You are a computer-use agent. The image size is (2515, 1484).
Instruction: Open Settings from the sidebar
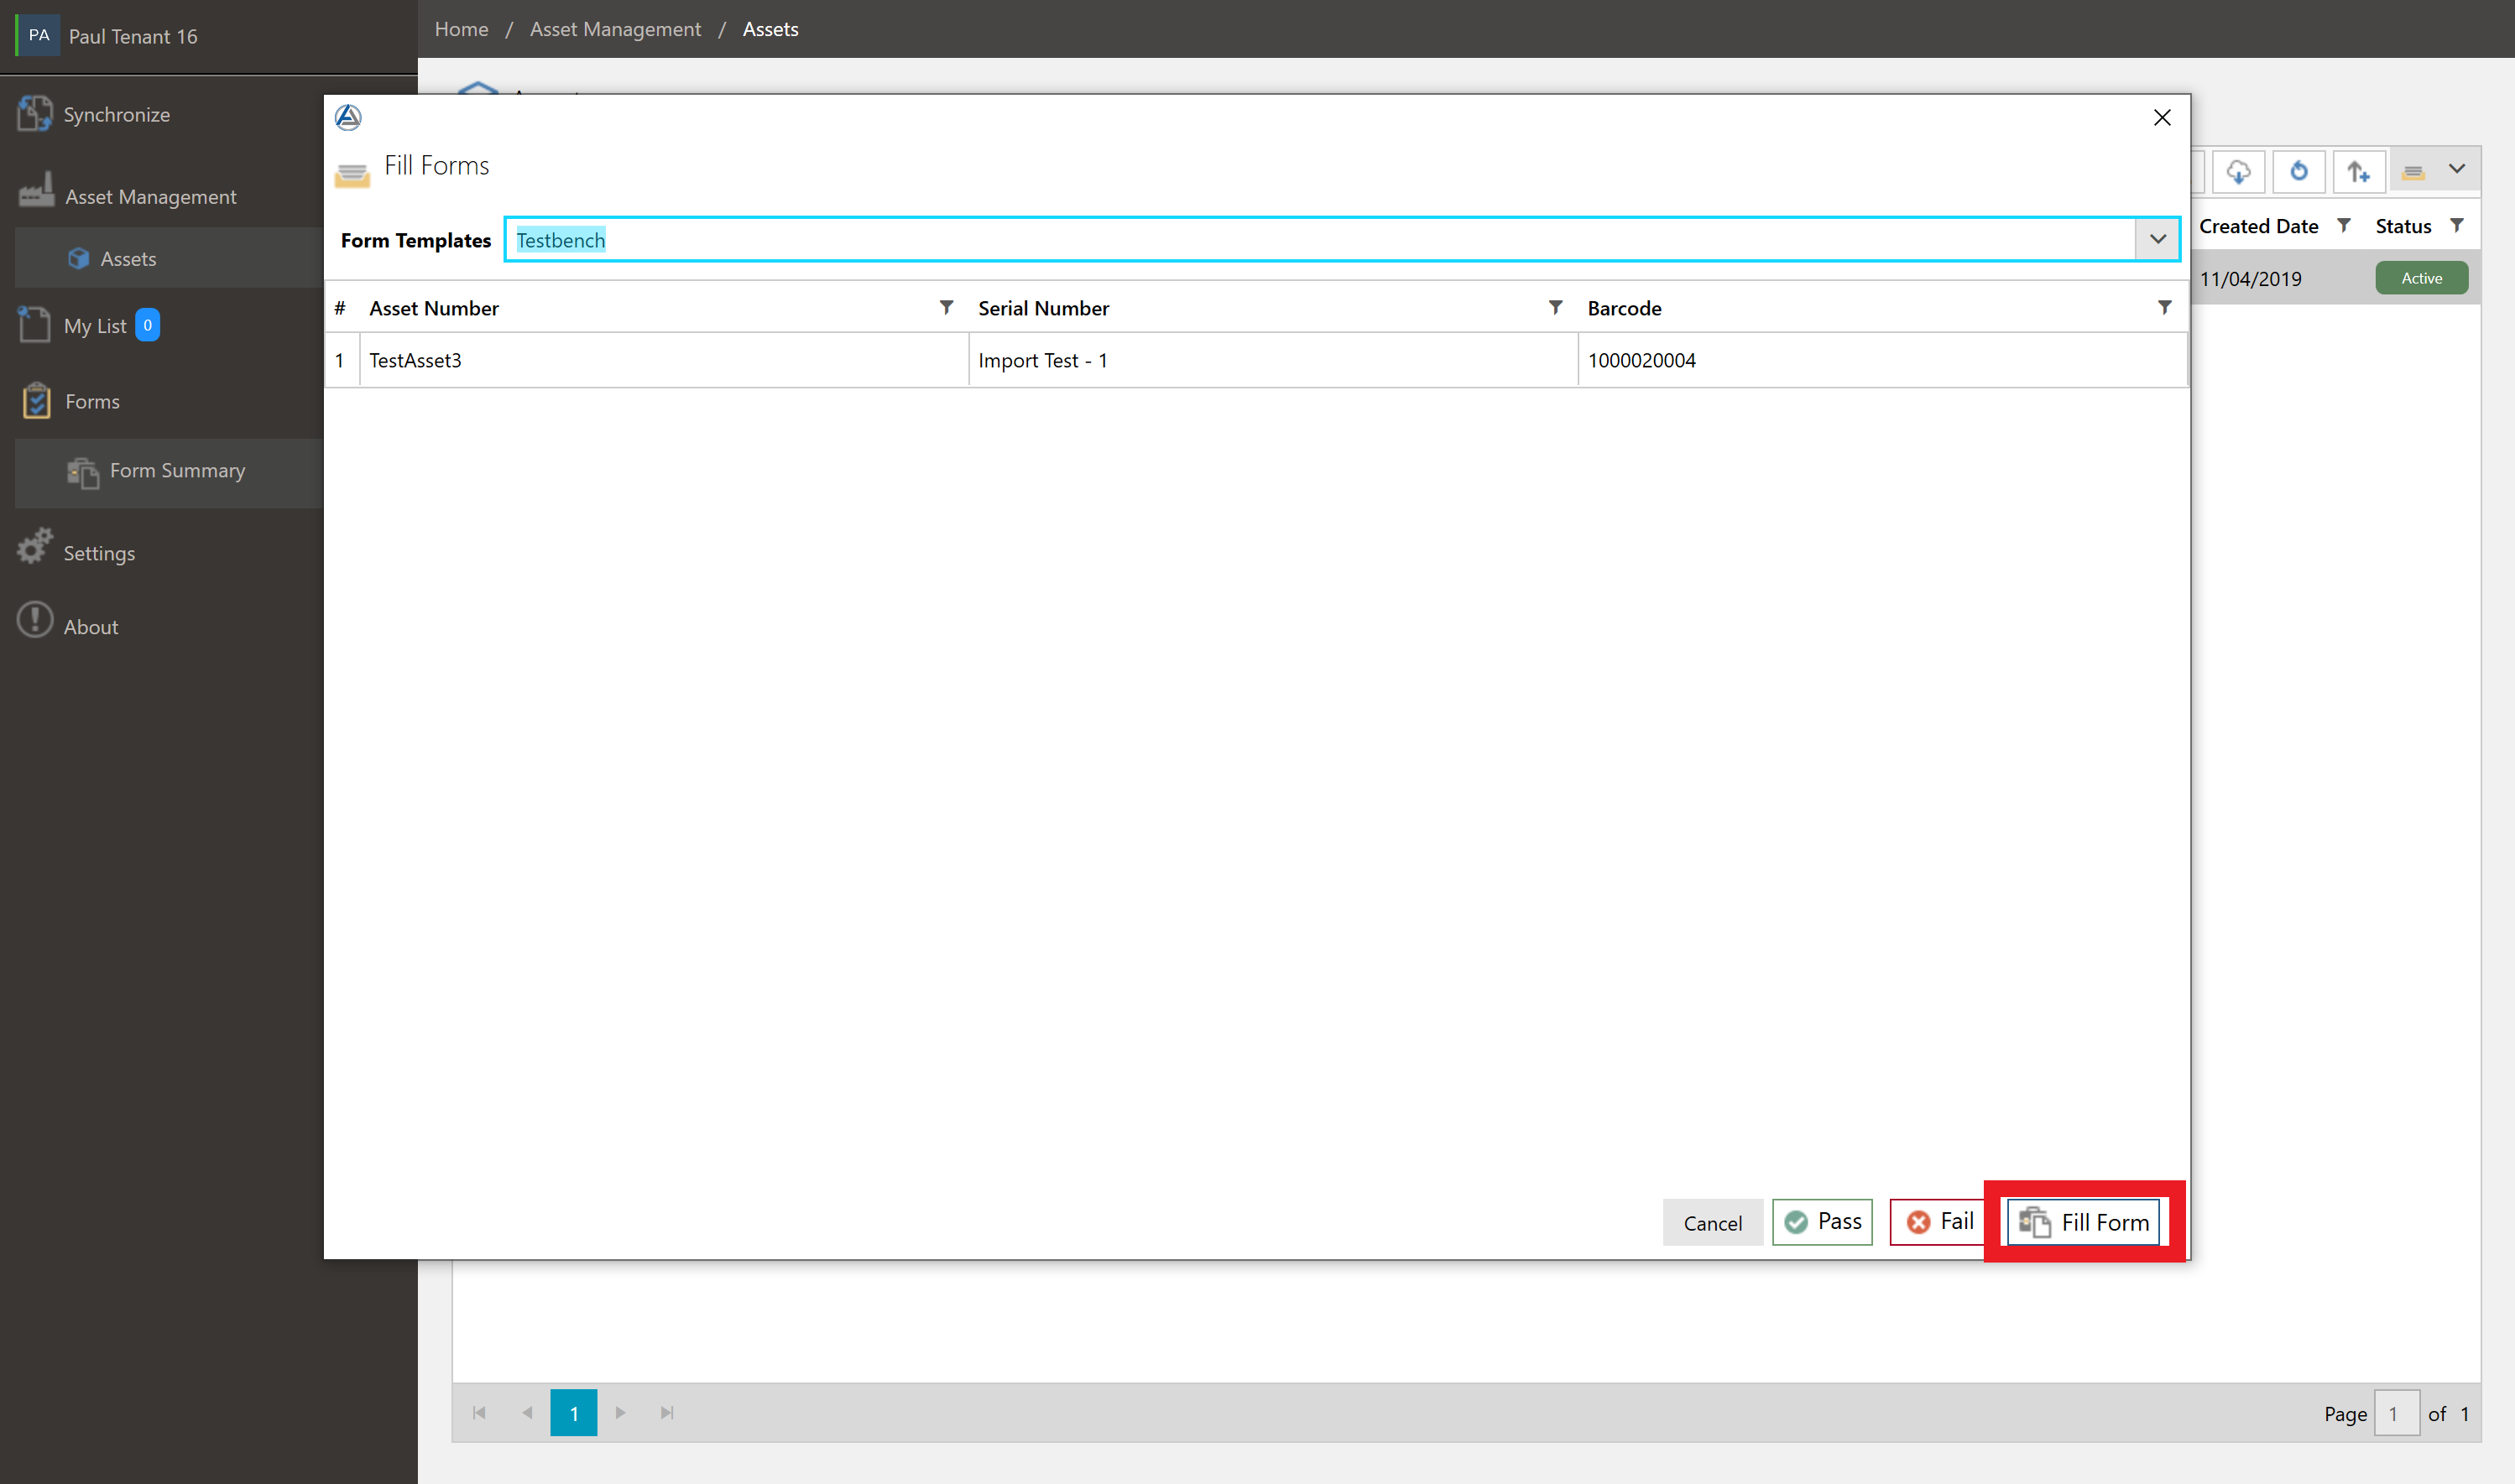pos(98,553)
